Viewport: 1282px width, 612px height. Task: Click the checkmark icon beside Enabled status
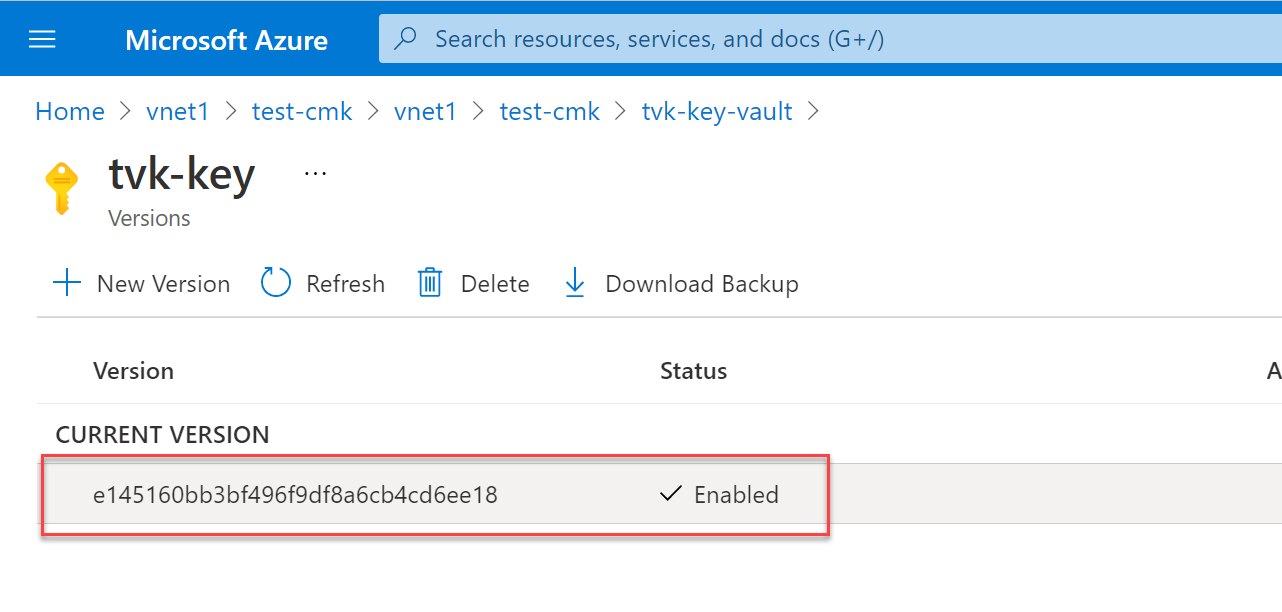pyautogui.click(x=670, y=494)
